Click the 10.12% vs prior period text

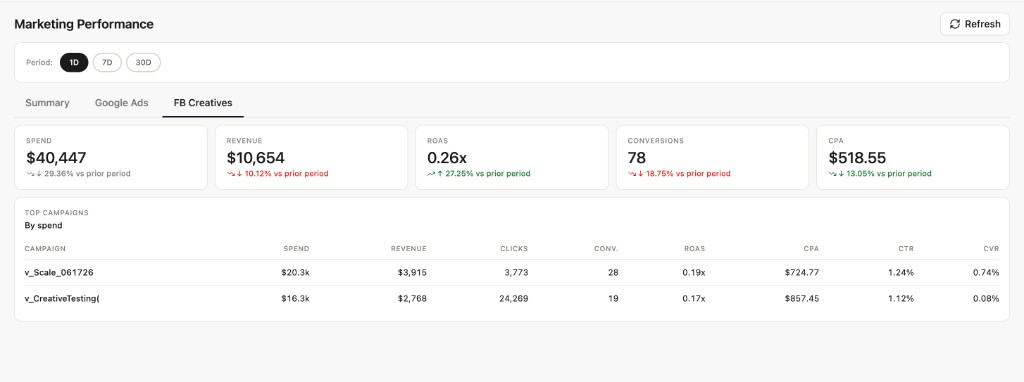click(287, 174)
